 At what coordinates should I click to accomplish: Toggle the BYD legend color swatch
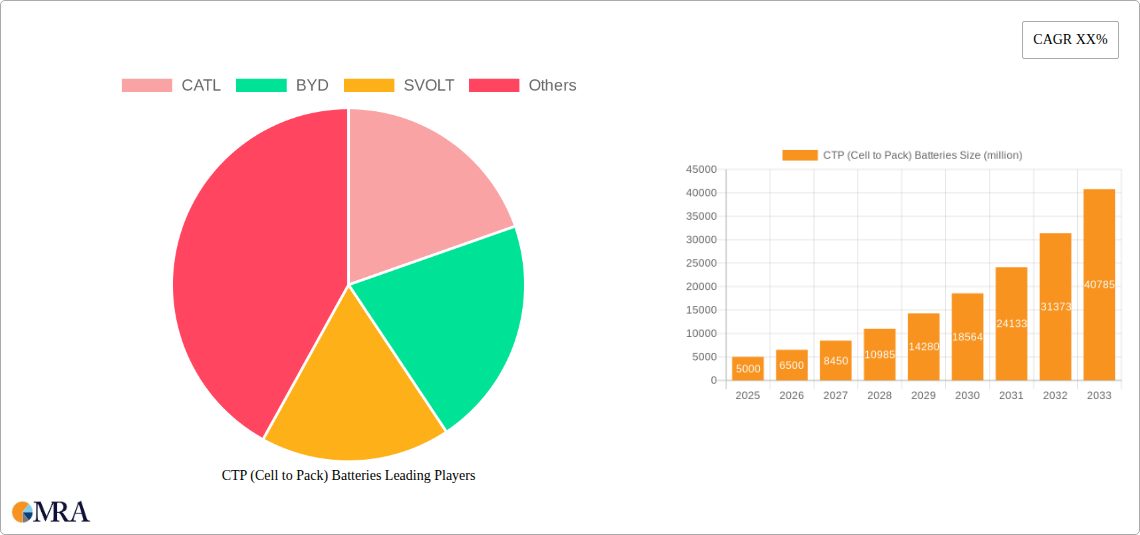click(x=261, y=85)
